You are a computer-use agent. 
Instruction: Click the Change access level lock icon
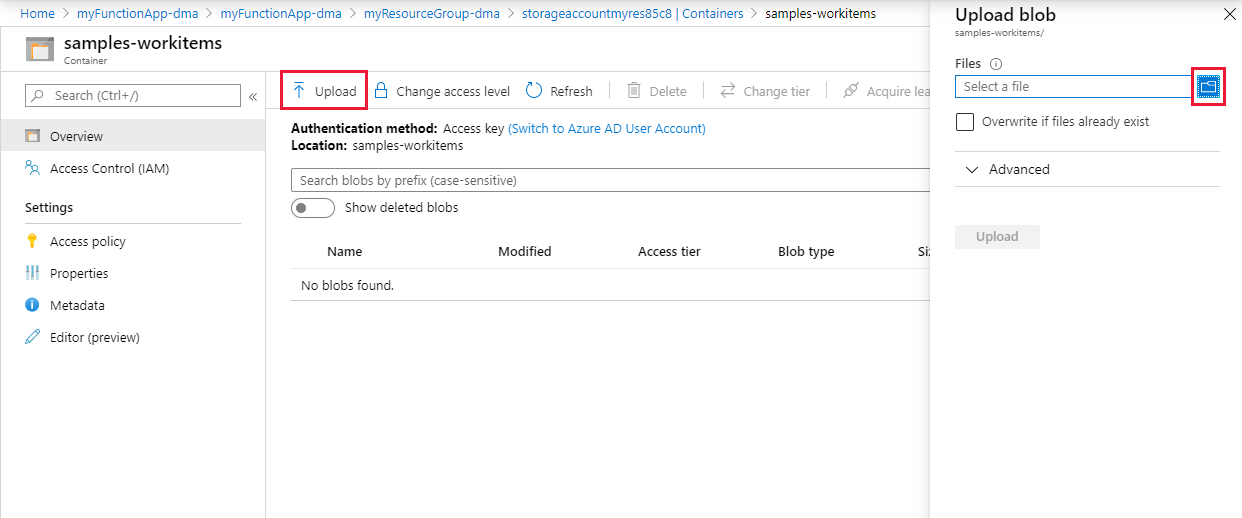(381, 91)
